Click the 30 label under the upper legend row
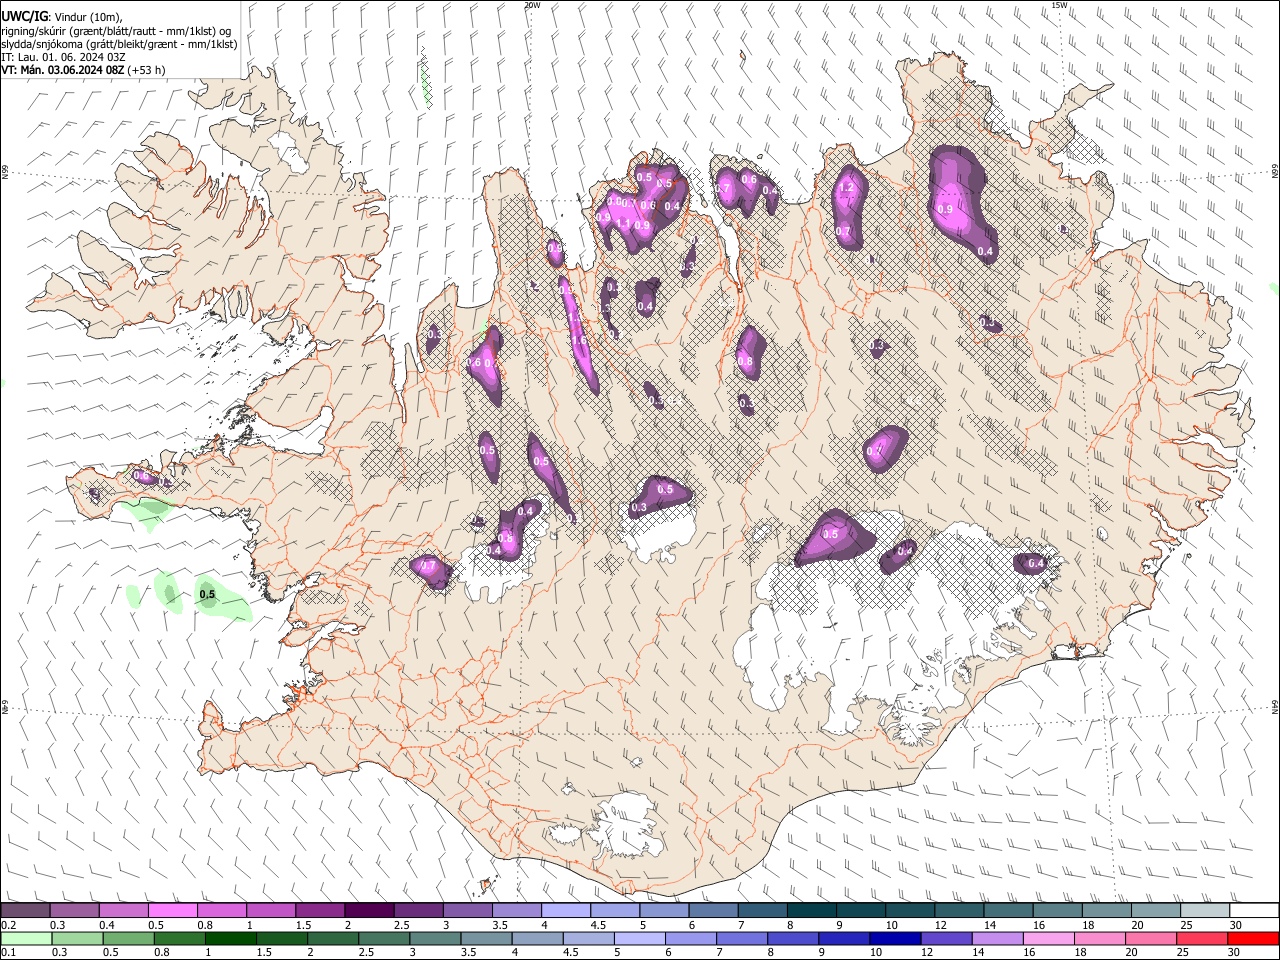 point(1235,925)
